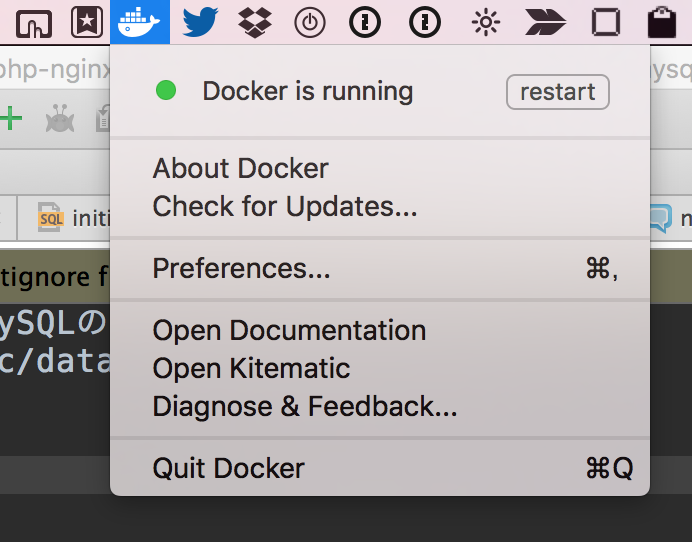Viewport: 692px width, 542px height.
Task: Click the empty square menu bar icon
Action: pyautogui.click(x=606, y=23)
